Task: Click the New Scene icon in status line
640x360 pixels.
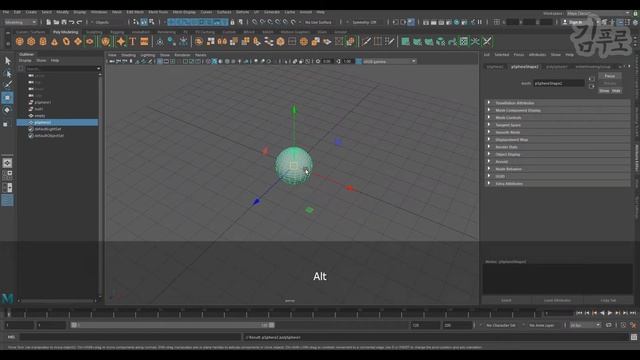Action: [49, 22]
